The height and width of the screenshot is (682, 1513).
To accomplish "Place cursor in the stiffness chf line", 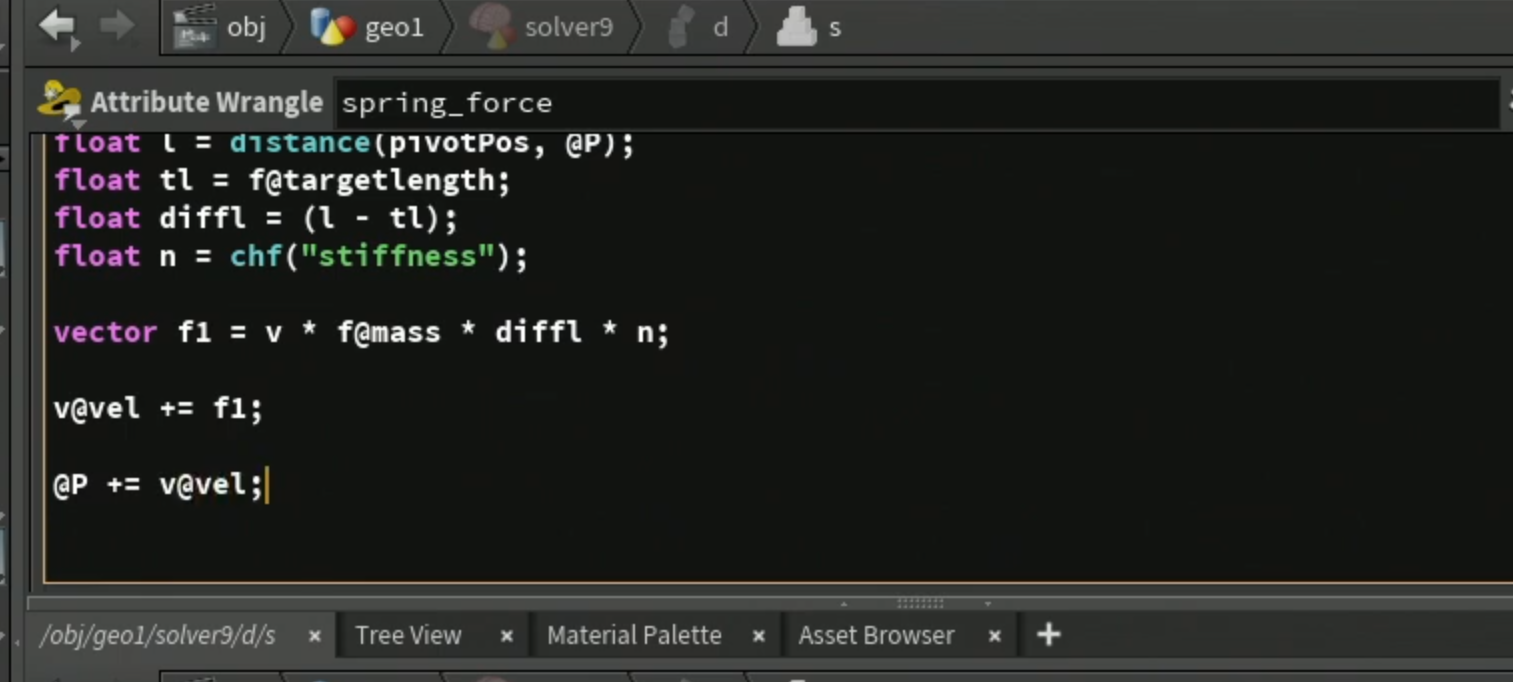I will [x=291, y=256].
